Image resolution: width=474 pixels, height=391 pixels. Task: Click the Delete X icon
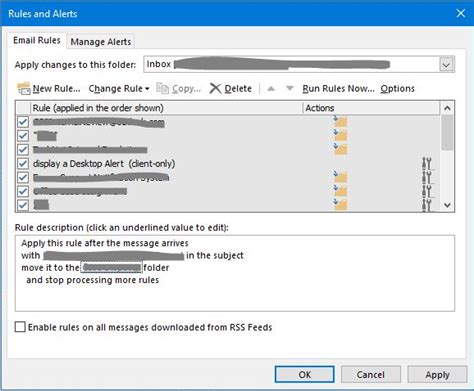(215, 89)
